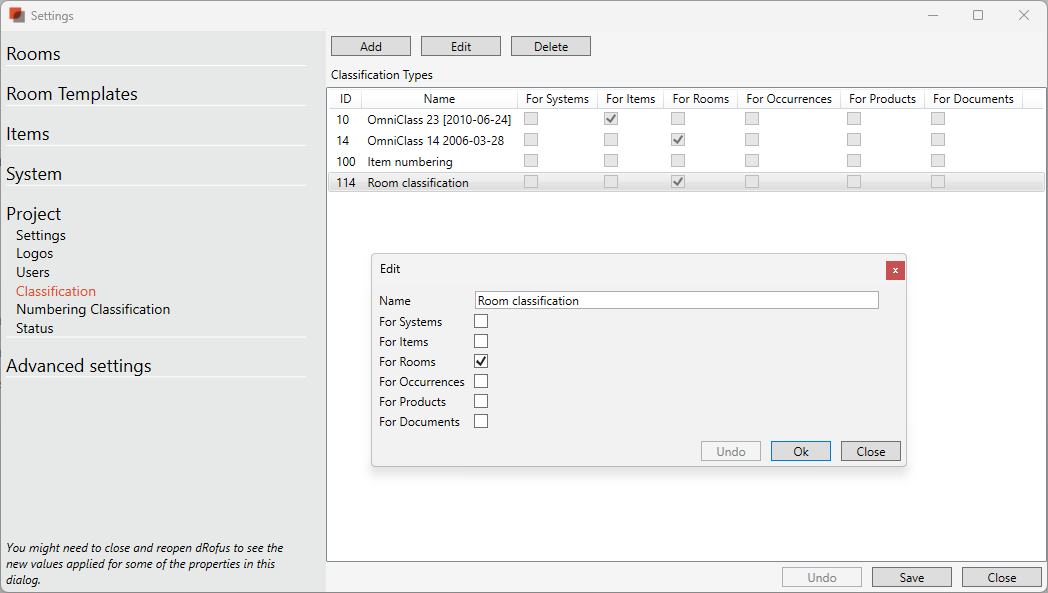Toggle For Occurrences in the Edit dialog
This screenshot has width=1048, height=593.
[481, 380]
